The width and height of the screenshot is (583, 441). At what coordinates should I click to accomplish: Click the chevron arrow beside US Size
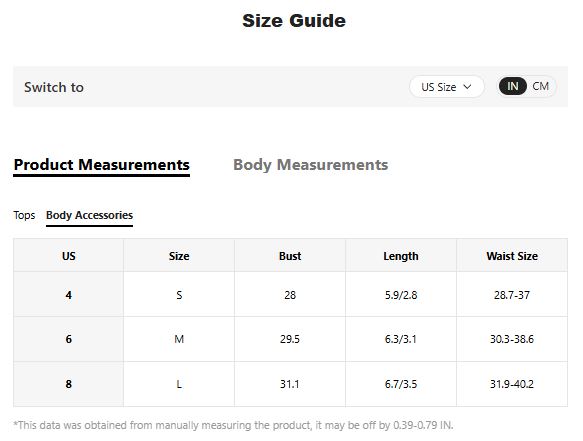(467, 87)
